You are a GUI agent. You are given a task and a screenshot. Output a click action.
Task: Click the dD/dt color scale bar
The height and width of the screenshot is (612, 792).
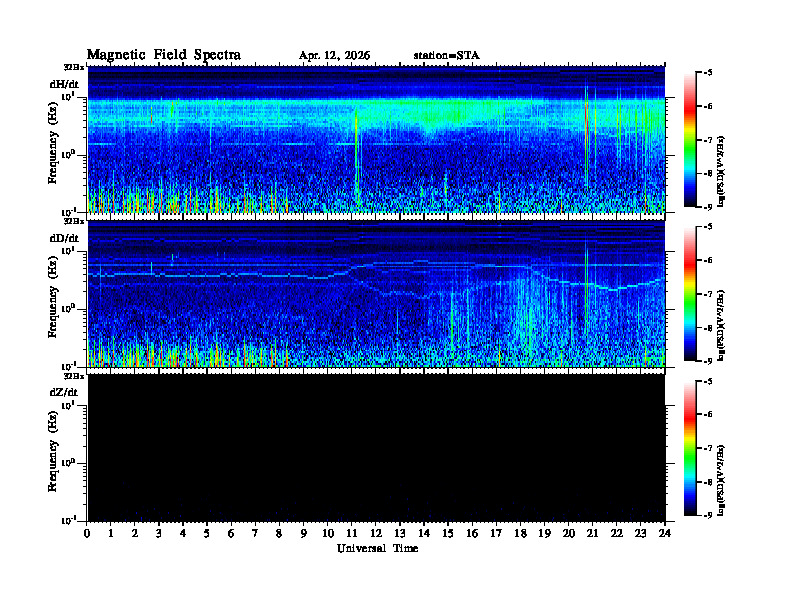(690, 294)
